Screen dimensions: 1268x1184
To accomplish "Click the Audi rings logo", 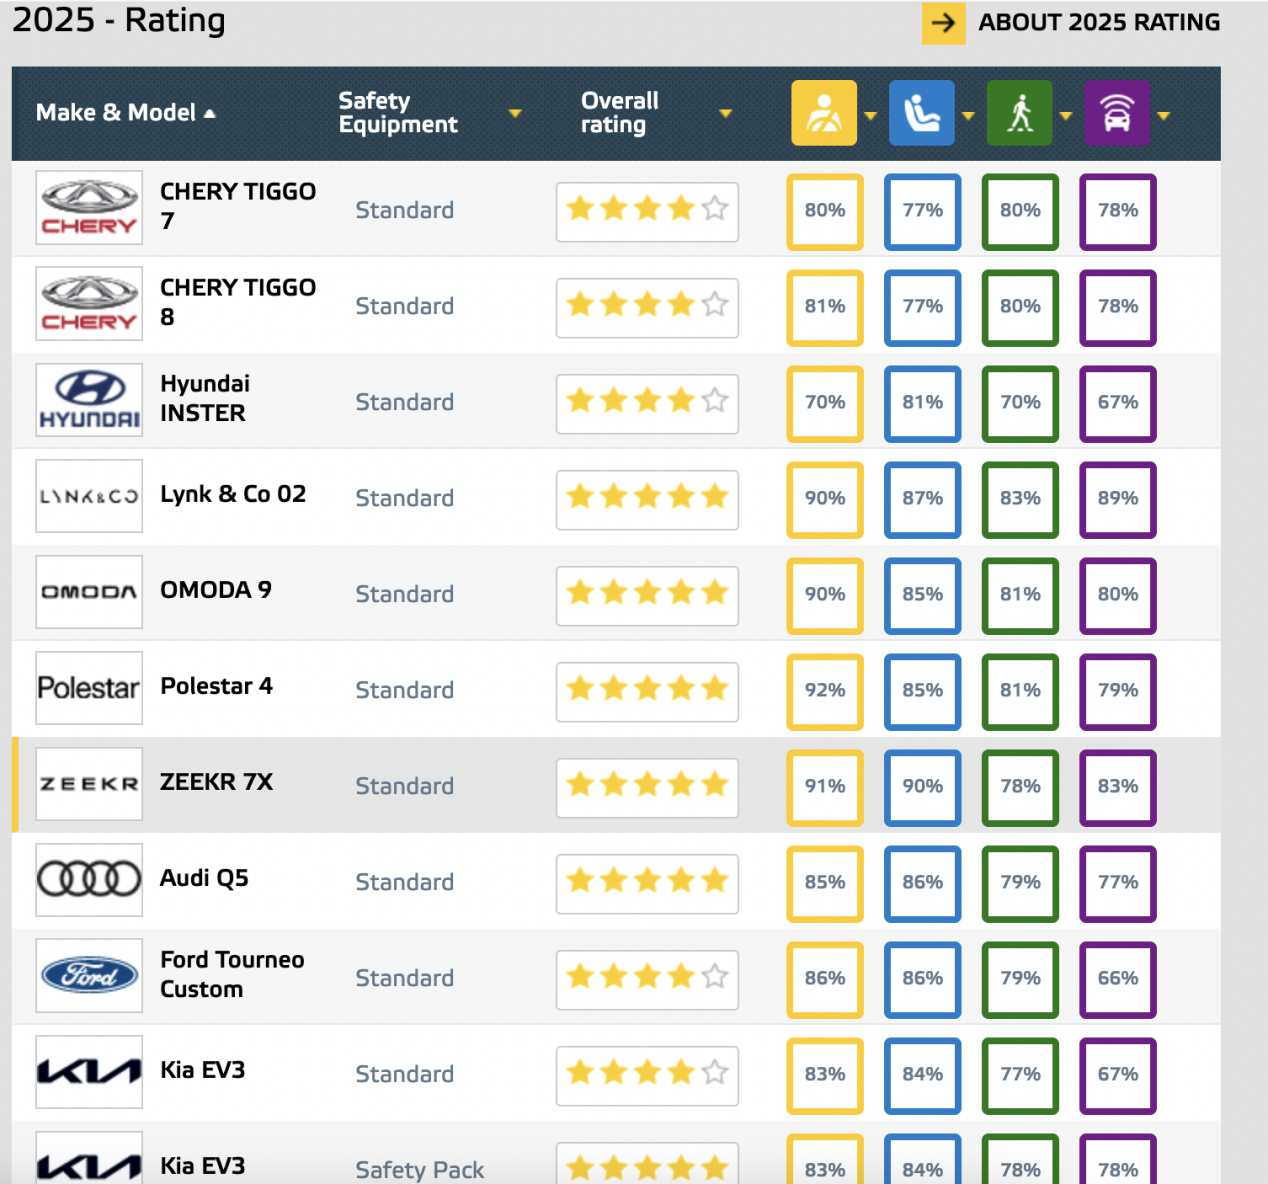I will tap(89, 880).
